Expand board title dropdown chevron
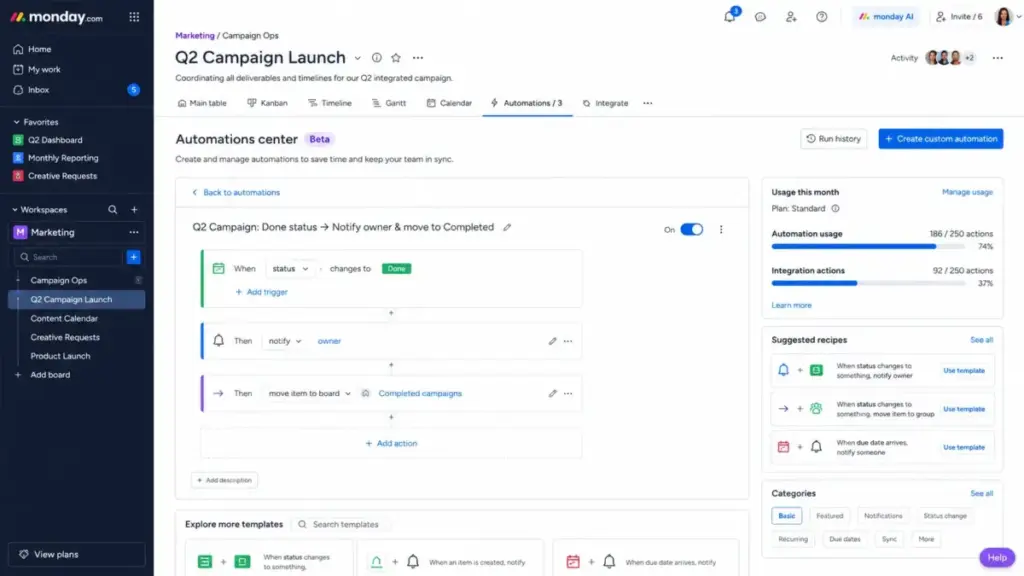Viewport: 1024px width, 576px height. (357, 58)
